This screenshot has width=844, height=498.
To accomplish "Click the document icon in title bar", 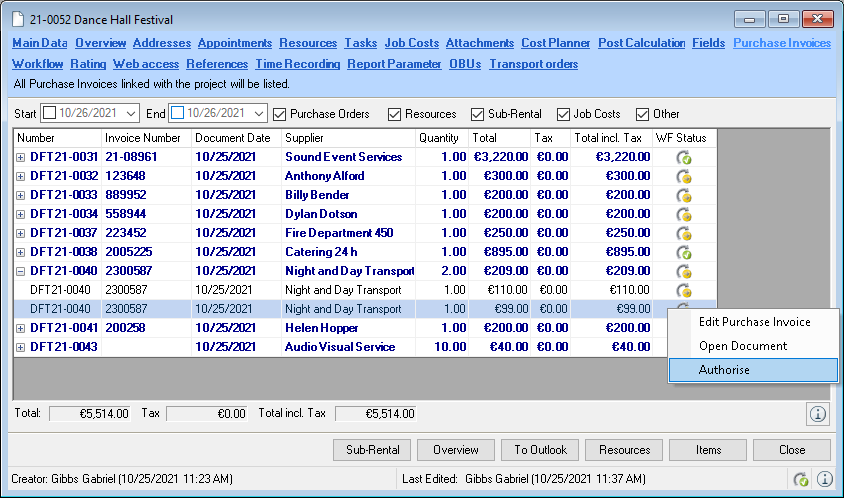I will click(19, 20).
